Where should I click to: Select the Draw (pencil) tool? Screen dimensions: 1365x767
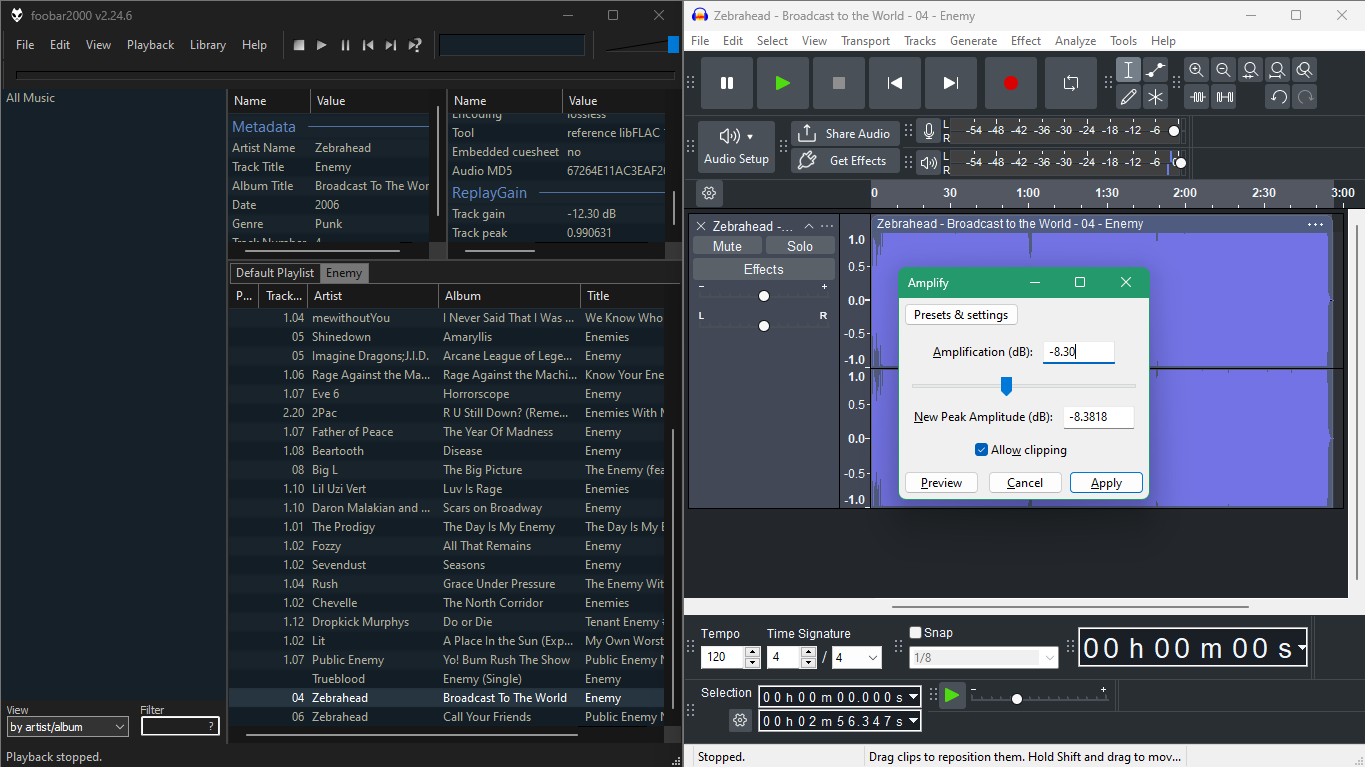[1128, 97]
